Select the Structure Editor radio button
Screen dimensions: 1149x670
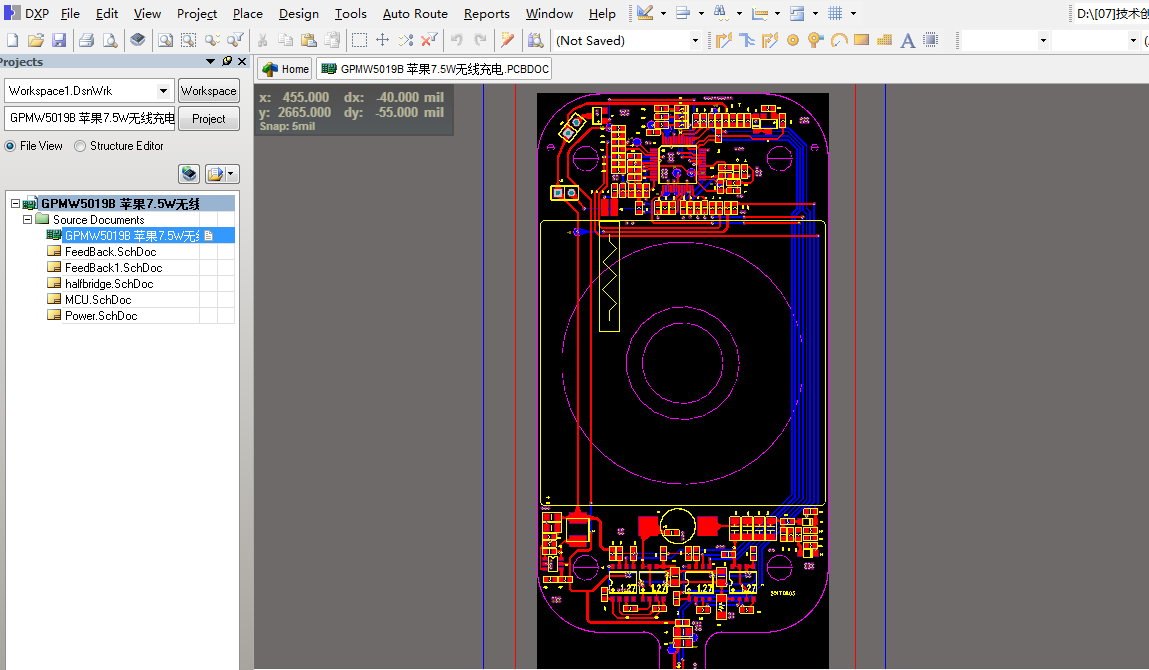(x=80, y=146)
